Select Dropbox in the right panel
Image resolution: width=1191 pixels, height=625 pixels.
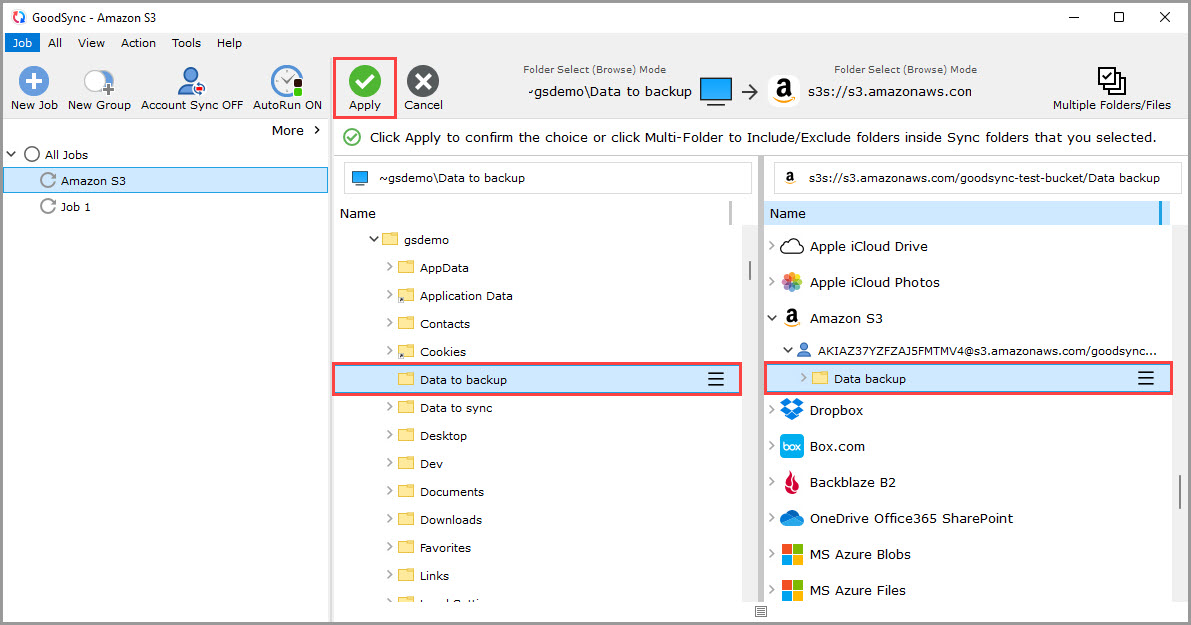836,410
